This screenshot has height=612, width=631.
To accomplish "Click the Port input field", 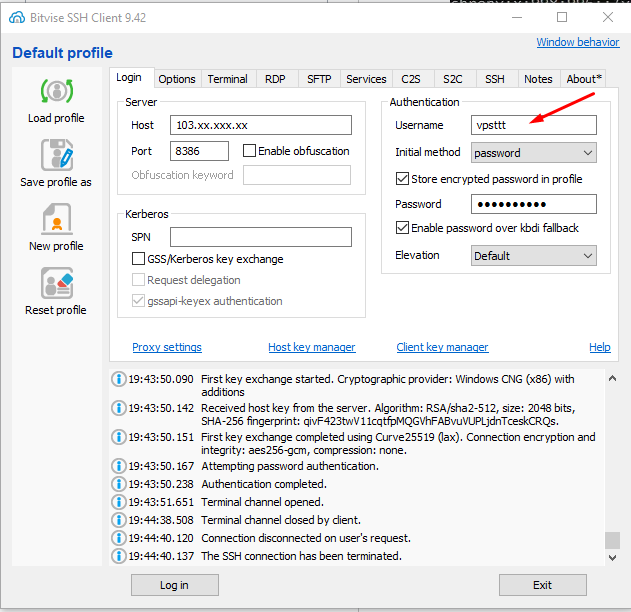I will pyautogui.click(x=199, y=151).
